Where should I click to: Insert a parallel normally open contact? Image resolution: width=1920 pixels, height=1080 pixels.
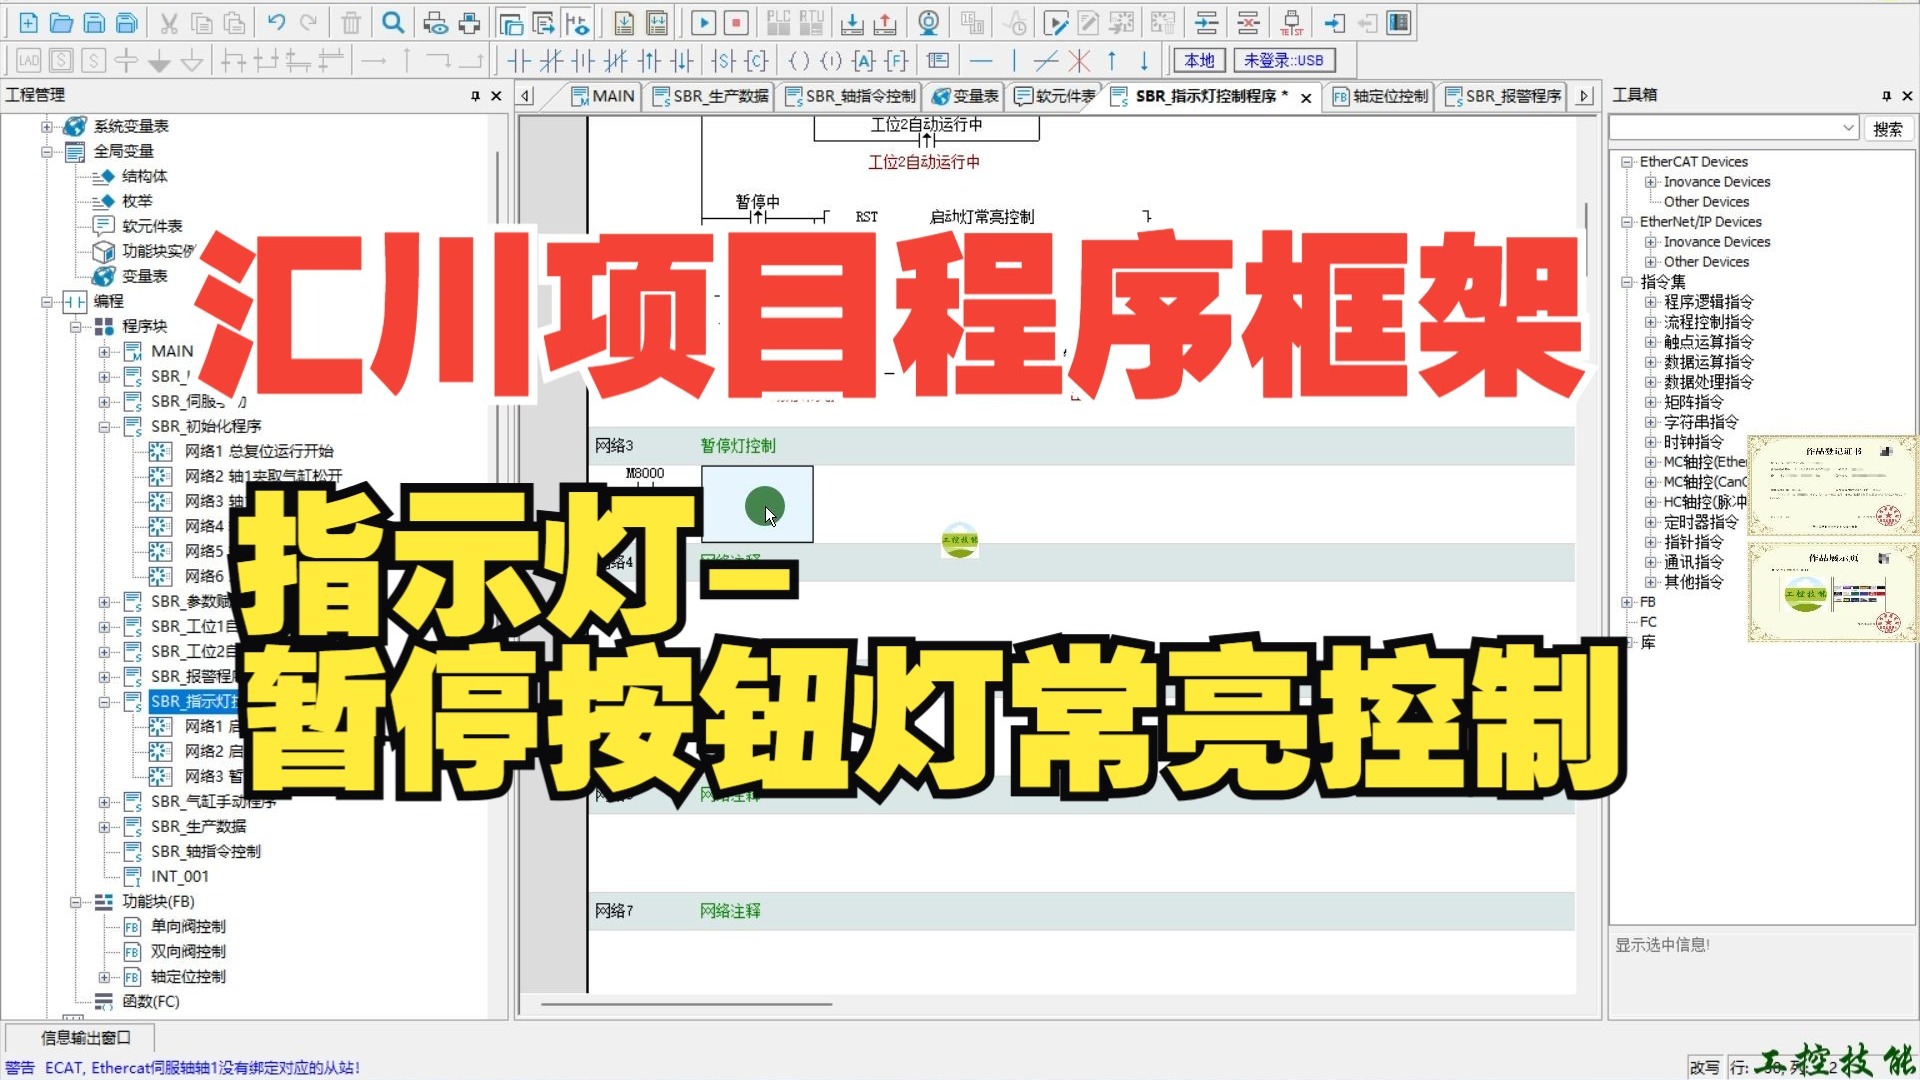pos(584,61)
